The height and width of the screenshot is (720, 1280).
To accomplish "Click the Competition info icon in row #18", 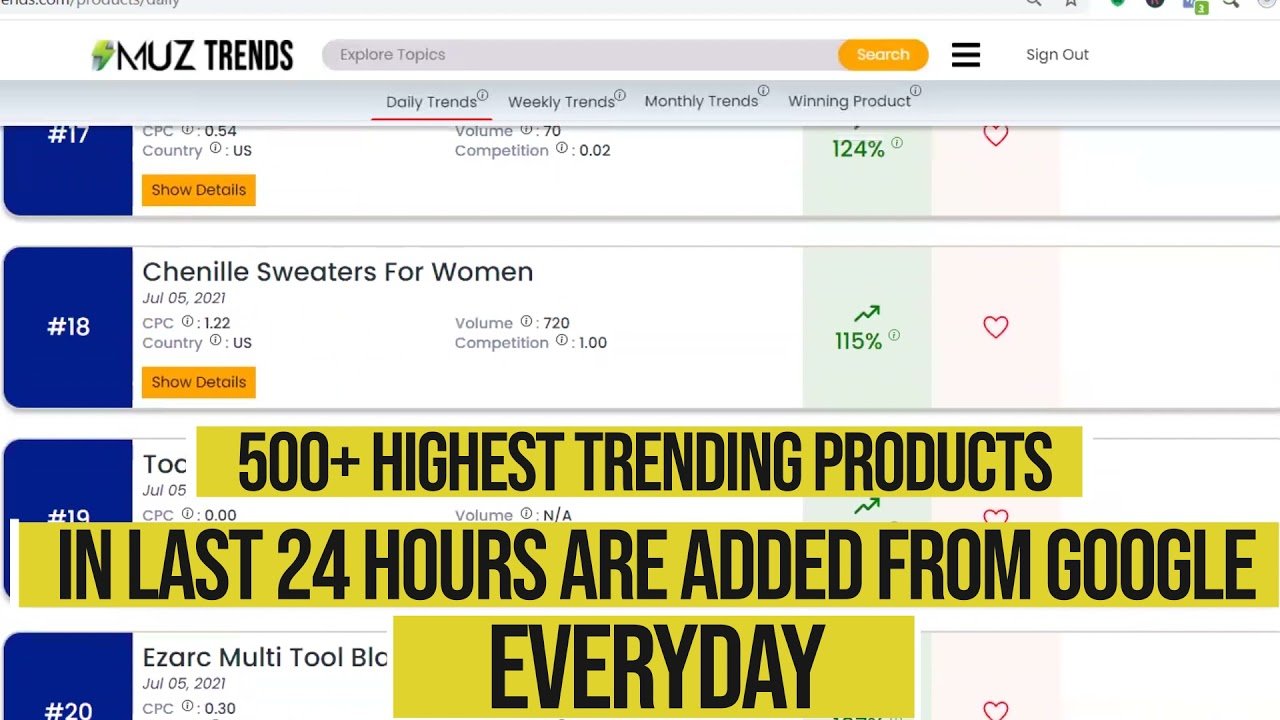I will (562, 341).
